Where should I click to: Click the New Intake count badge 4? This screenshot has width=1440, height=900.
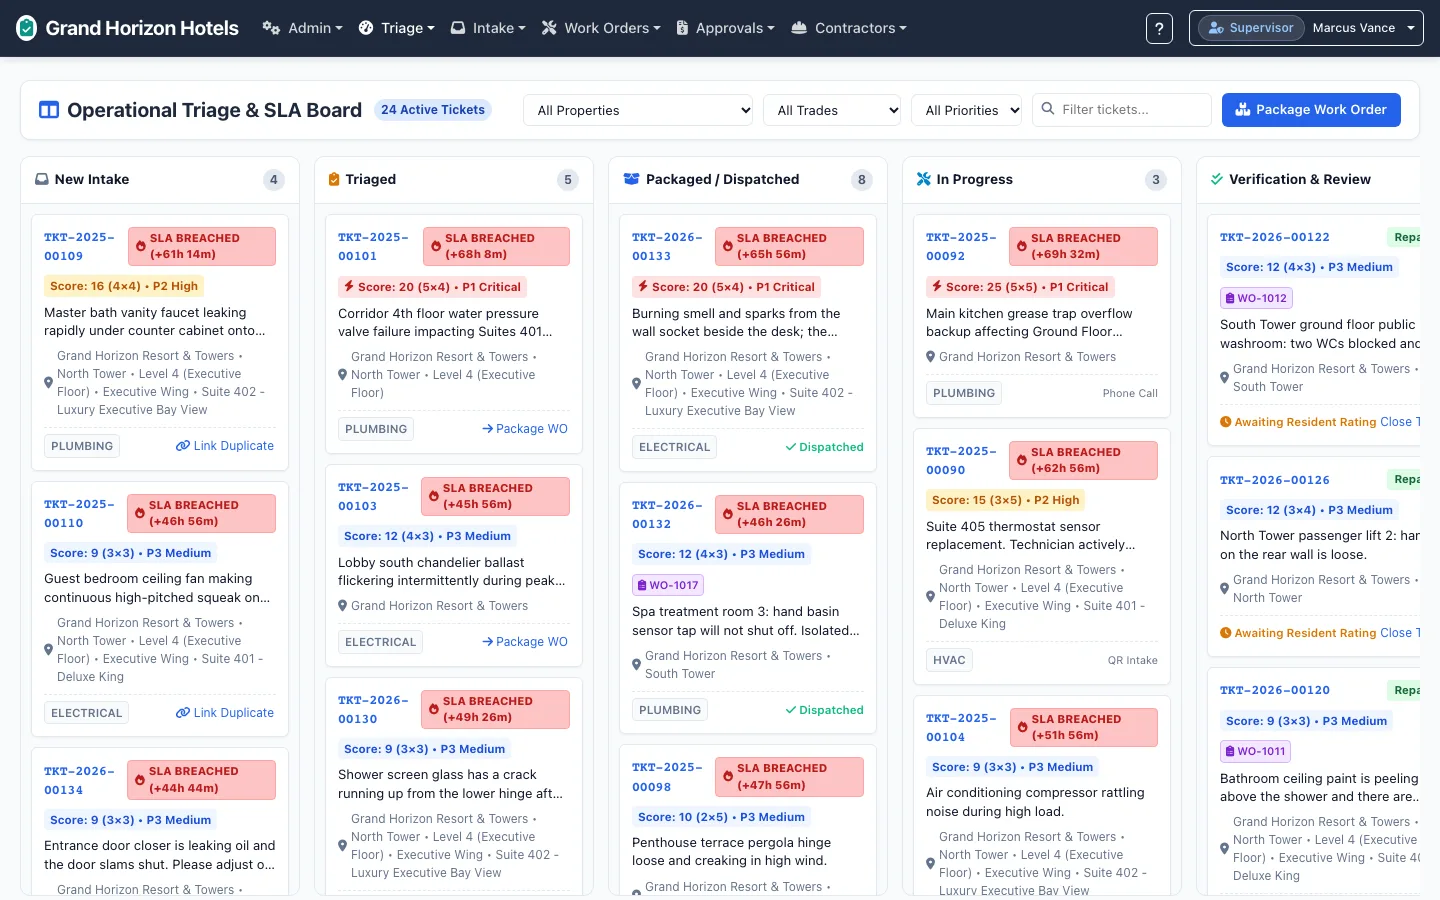tap(274, 180)
